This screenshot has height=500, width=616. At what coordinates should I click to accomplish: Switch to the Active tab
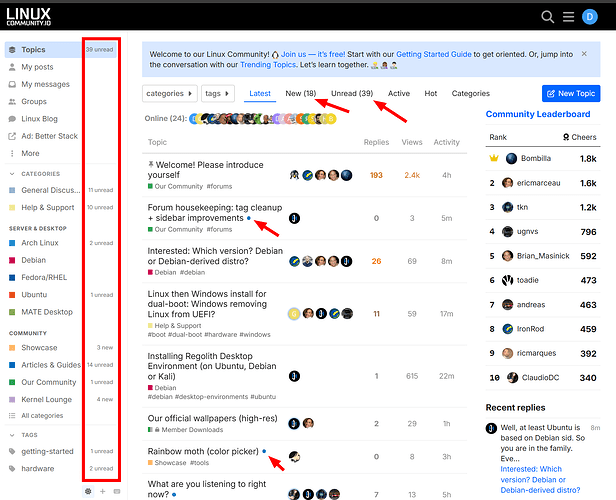pos(399,93)
